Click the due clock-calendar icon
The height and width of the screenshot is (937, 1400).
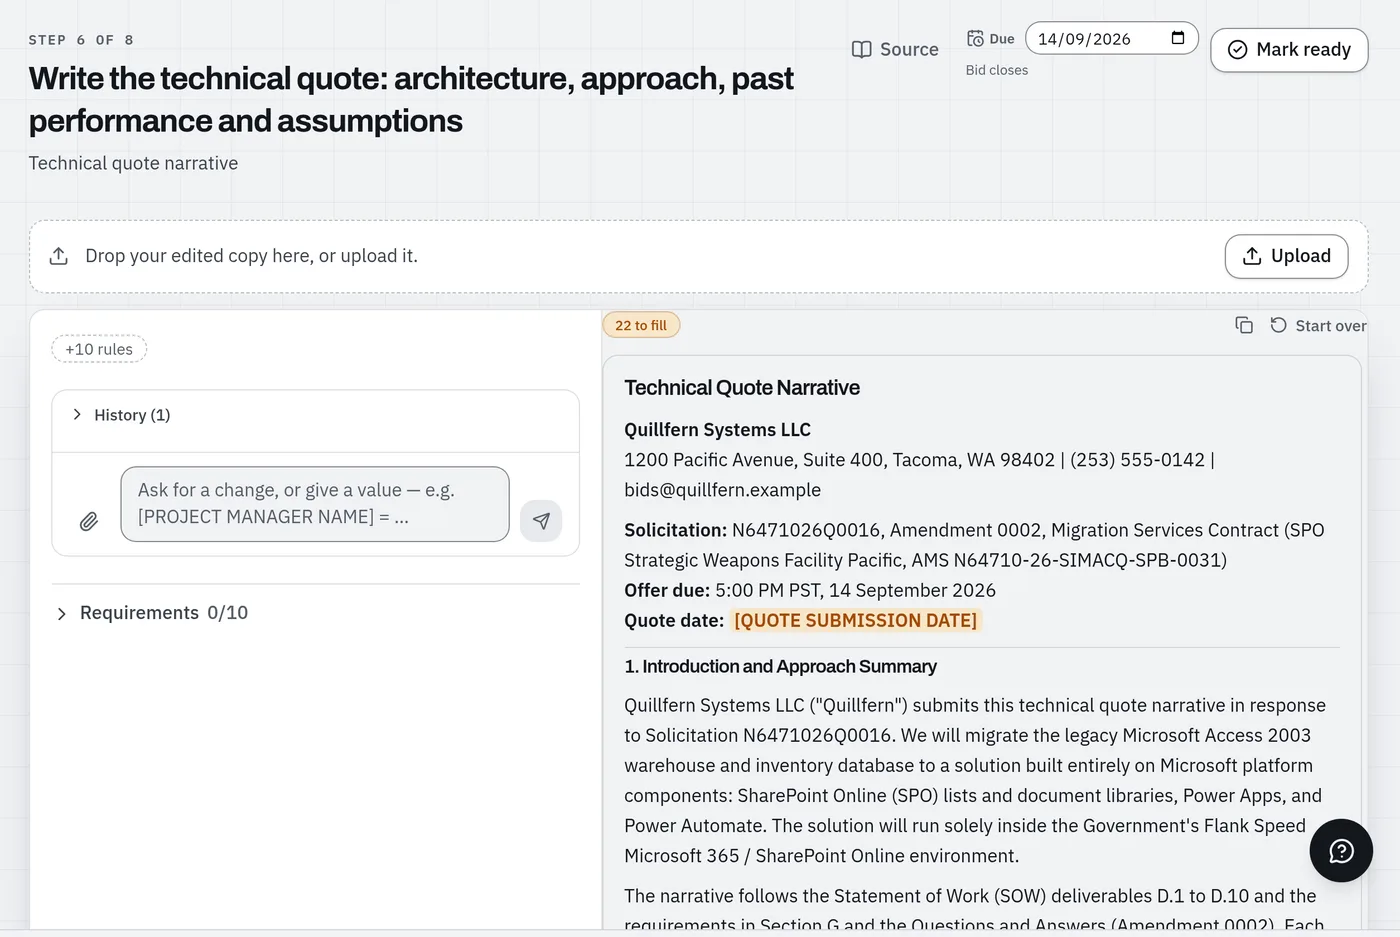click(975, 38)
